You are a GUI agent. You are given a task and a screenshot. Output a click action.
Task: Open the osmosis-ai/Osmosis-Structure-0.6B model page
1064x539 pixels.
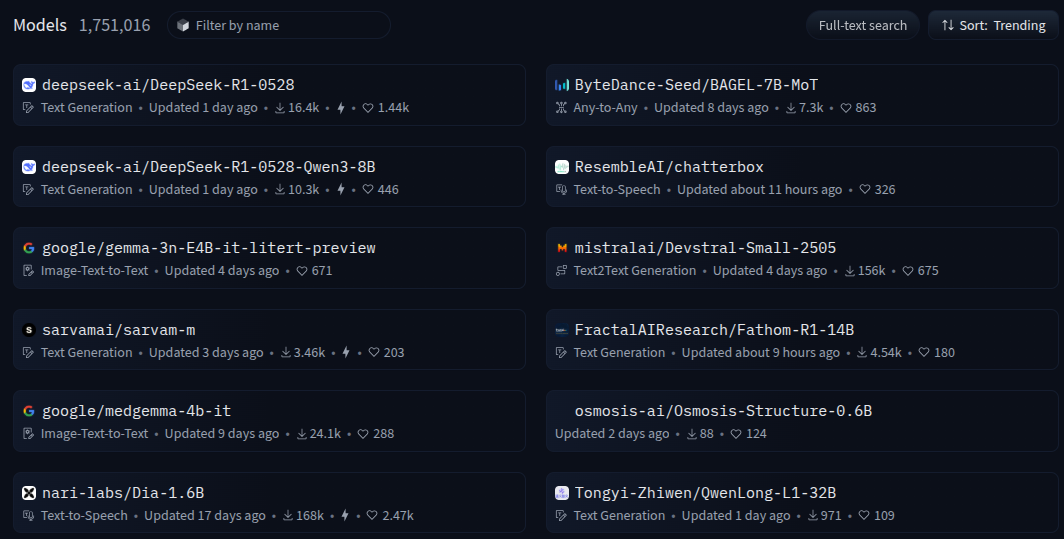(x=723, y=411)
